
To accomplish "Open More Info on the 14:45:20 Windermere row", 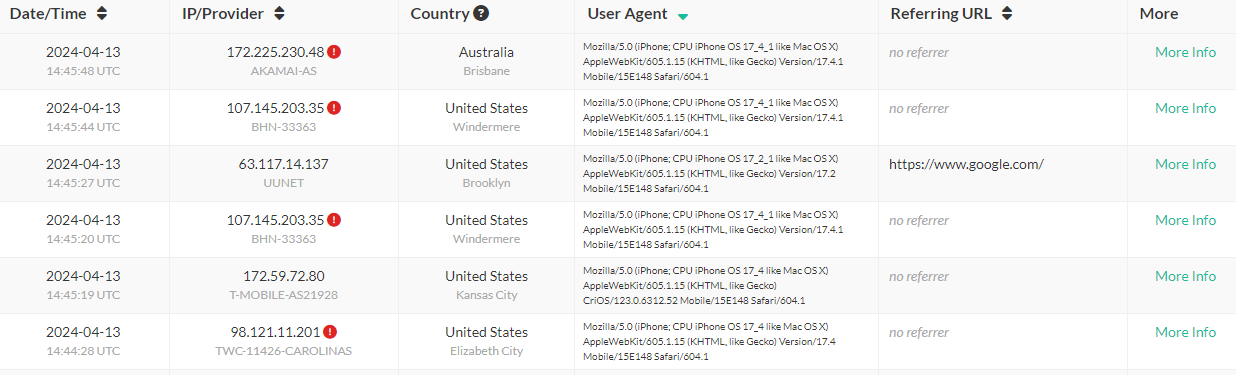I will [1185, 220].
